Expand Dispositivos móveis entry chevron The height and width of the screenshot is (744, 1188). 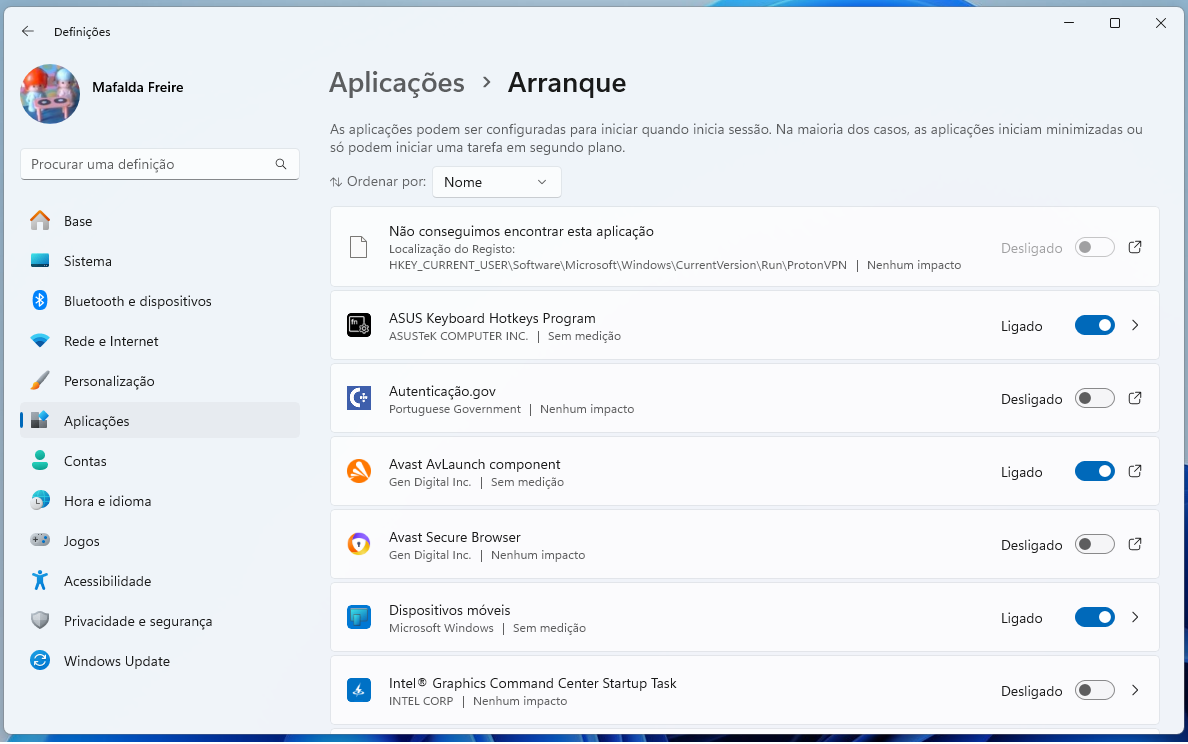click(x=1135, y=617)
